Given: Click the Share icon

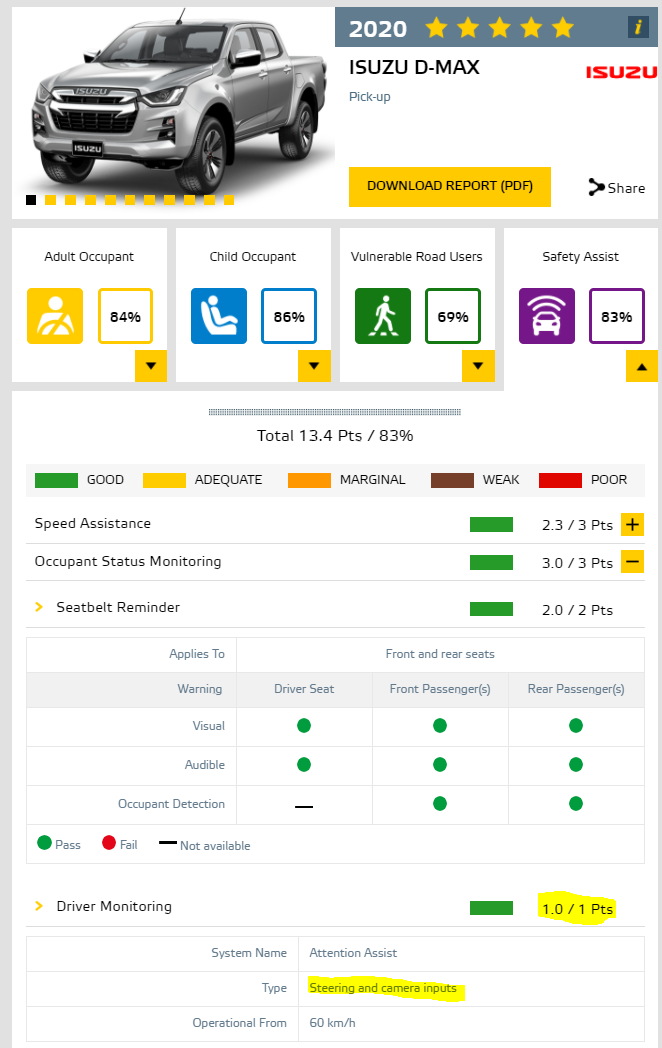Looking at the screenshot, I should tap(596, 187).
